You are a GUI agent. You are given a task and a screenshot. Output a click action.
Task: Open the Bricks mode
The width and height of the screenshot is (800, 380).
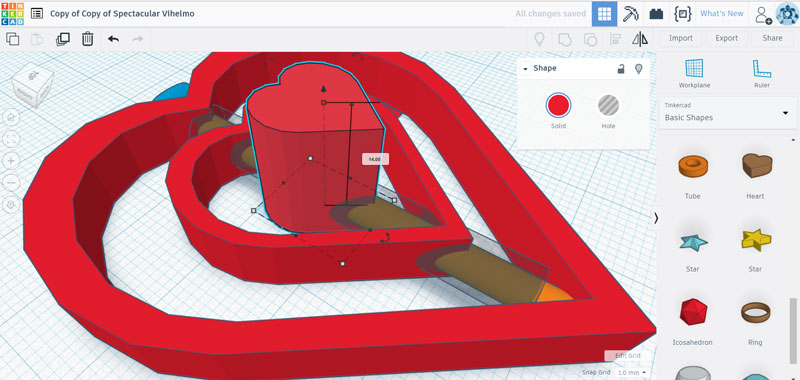click(x=656, y=14)
